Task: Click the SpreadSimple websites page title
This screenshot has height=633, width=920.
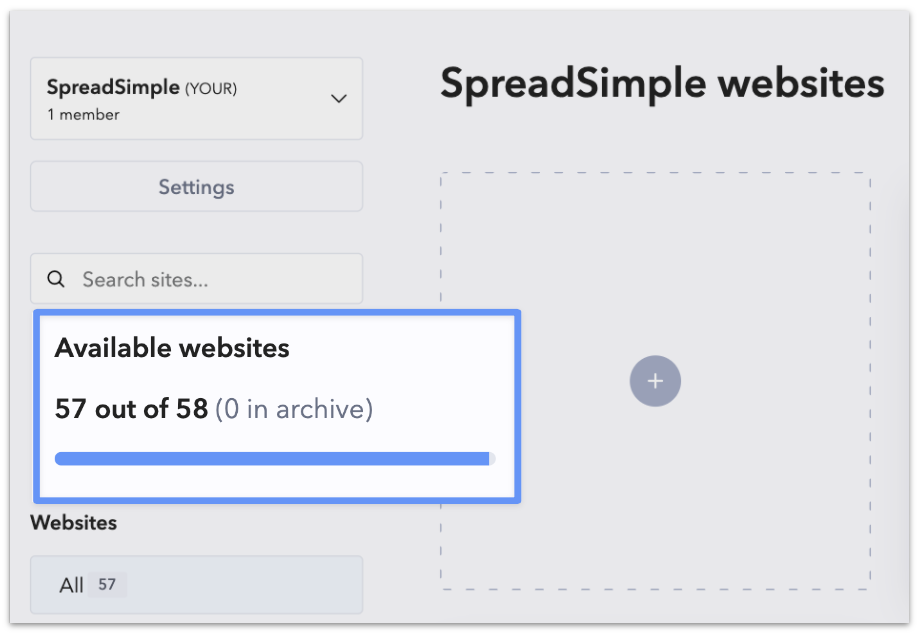Action: pyautogui.click(x=662, y=83)
